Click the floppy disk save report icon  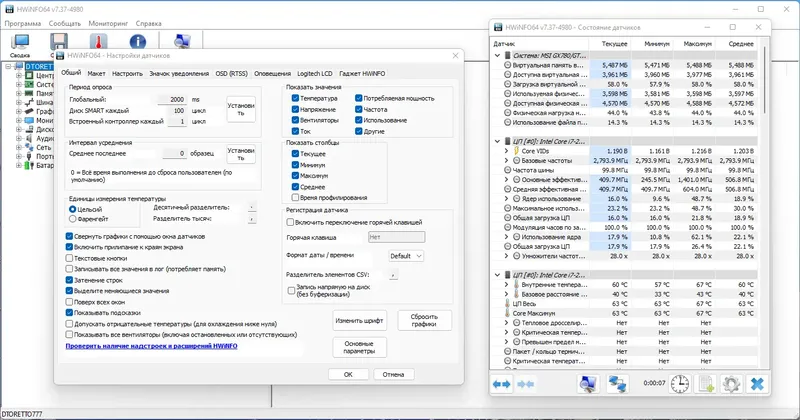point(59,41)
